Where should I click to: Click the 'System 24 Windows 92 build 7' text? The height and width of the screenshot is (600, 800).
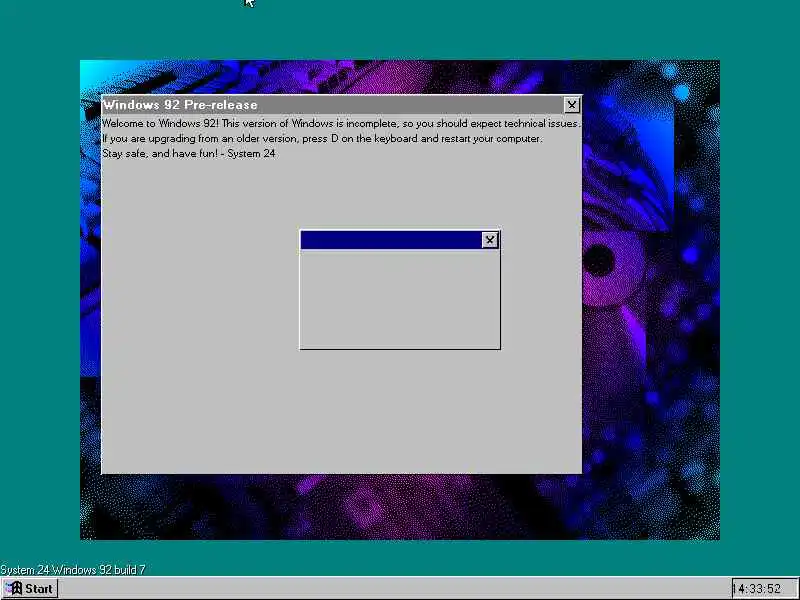coord(73,569)
